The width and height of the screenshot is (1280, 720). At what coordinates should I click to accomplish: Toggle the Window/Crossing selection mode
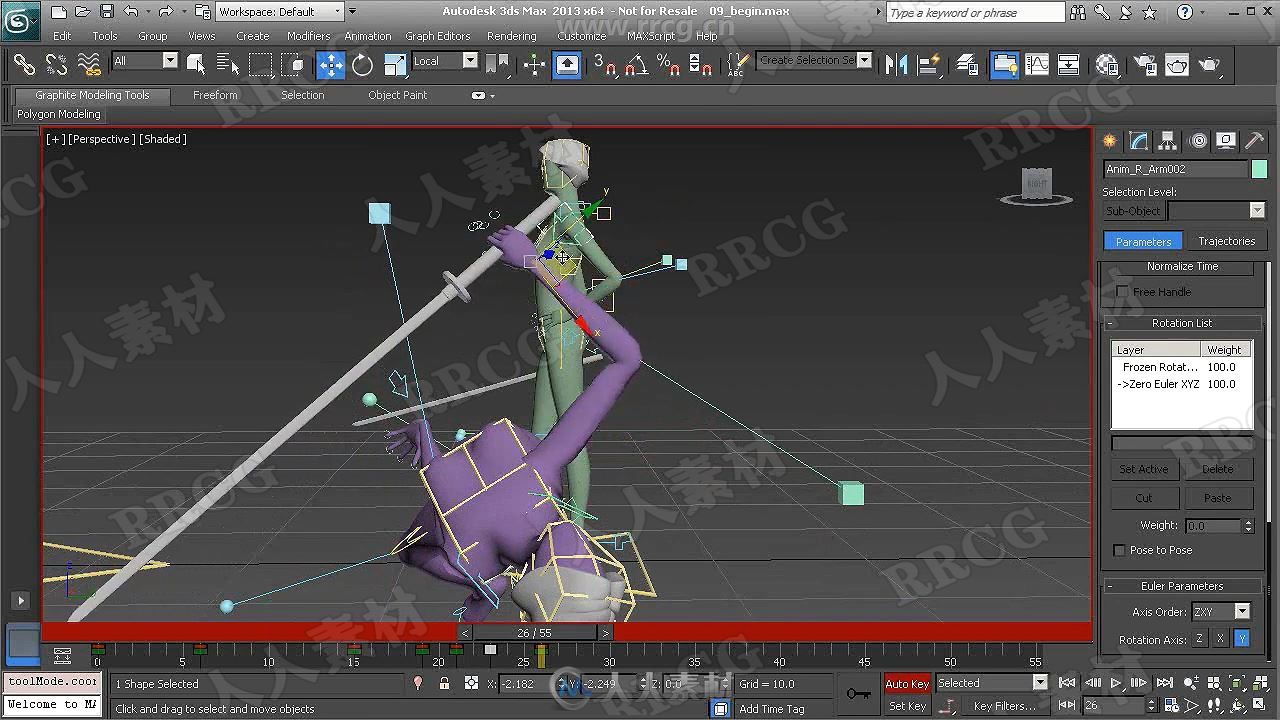point(294,65)
